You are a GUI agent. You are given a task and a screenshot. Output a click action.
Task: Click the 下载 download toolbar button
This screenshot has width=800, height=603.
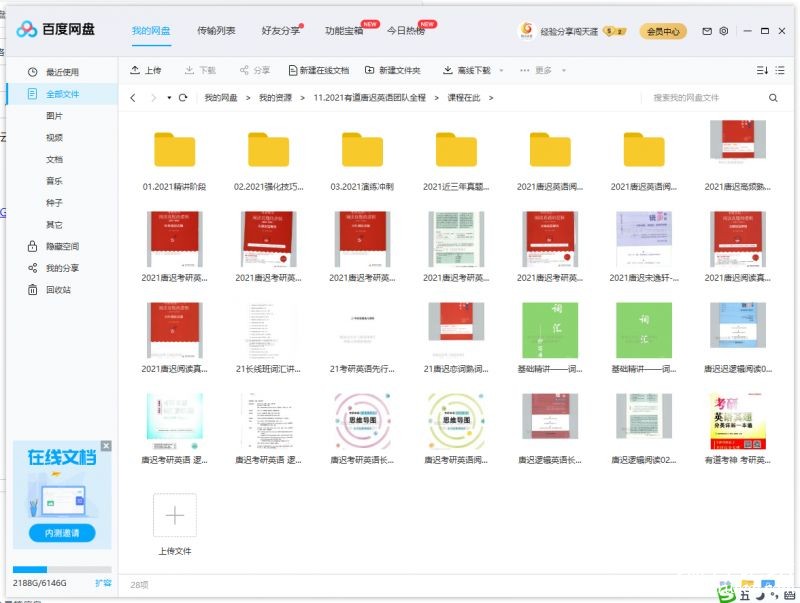[x=200, y=70]
